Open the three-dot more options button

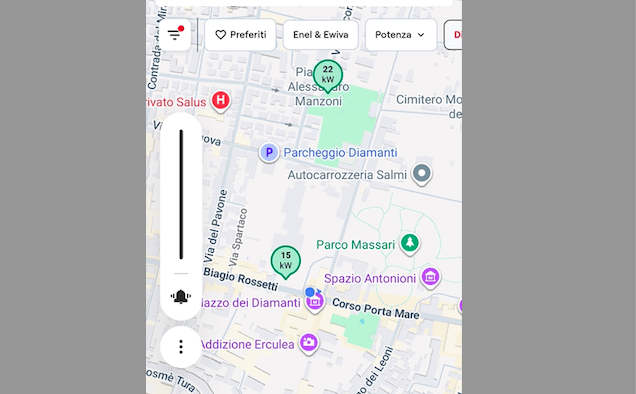(181, 347)
